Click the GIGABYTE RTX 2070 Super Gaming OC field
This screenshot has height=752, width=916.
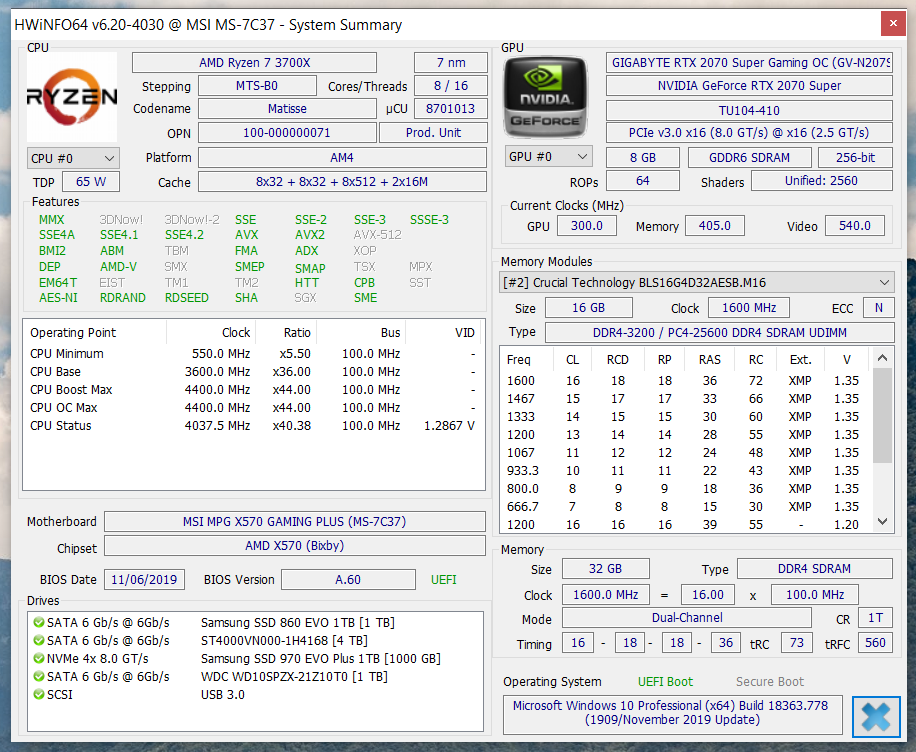pyautogui.click(x=750, y=63)
